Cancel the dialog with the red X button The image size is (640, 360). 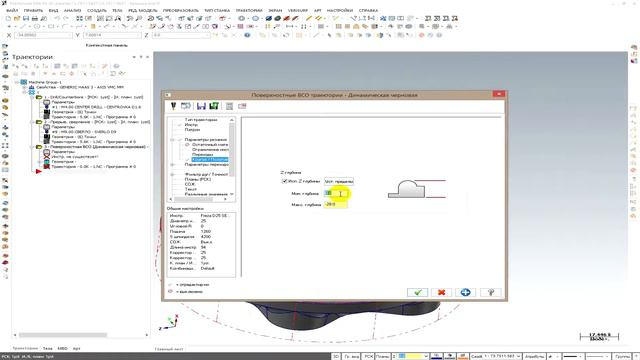tap(441, 292)
